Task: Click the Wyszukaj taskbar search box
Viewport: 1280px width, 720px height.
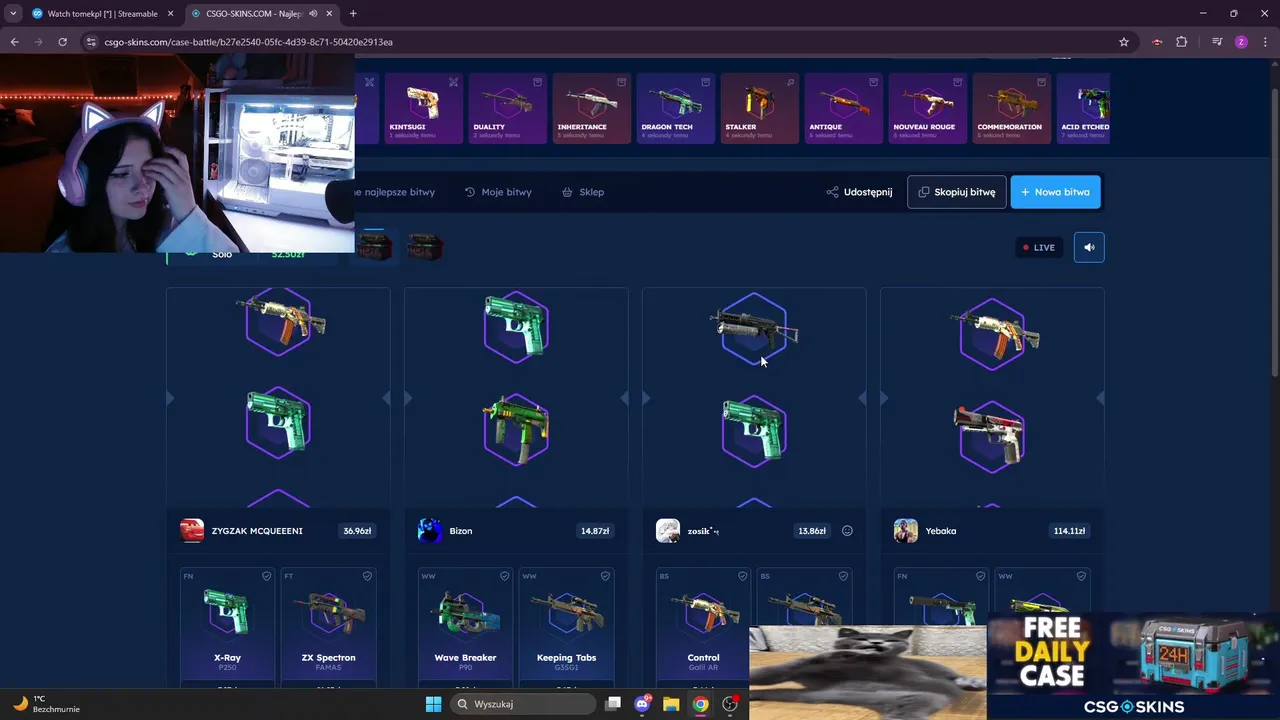Action: click(x=522, y=704)
